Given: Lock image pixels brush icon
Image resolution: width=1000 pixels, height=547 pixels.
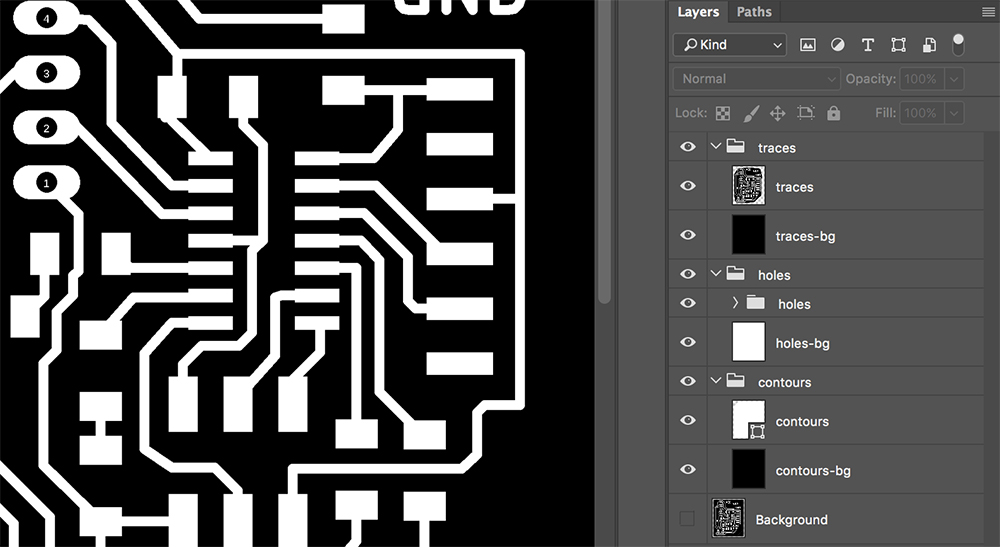Looking at the screenshot, I should [x=751, y=113].
